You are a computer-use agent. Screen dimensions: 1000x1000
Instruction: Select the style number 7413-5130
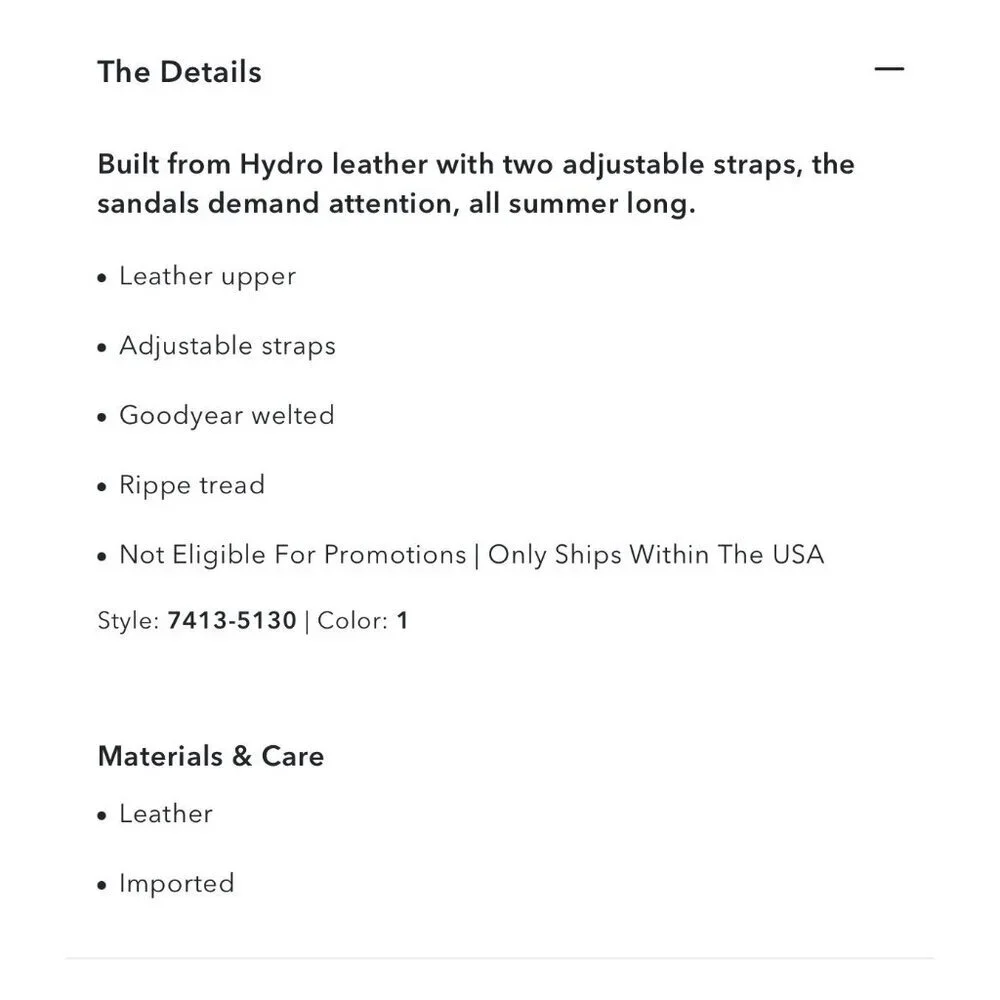(232, 621)
